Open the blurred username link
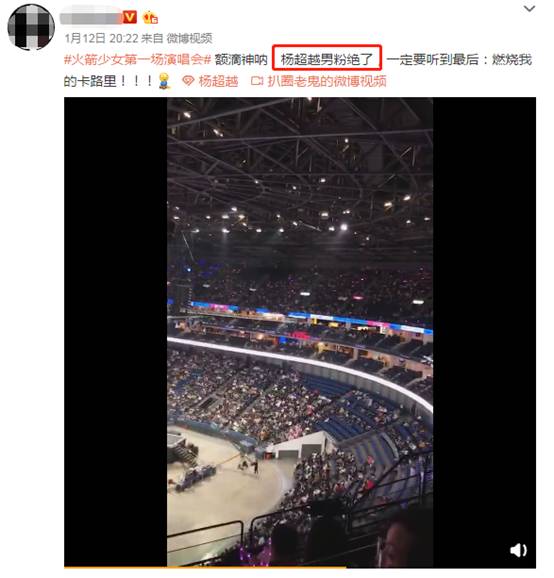554x578 pixels. click(91, 17)
